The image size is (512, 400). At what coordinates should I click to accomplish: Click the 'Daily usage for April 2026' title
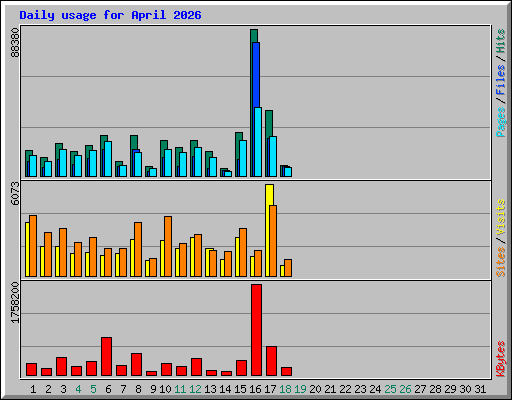pos(110,15)
